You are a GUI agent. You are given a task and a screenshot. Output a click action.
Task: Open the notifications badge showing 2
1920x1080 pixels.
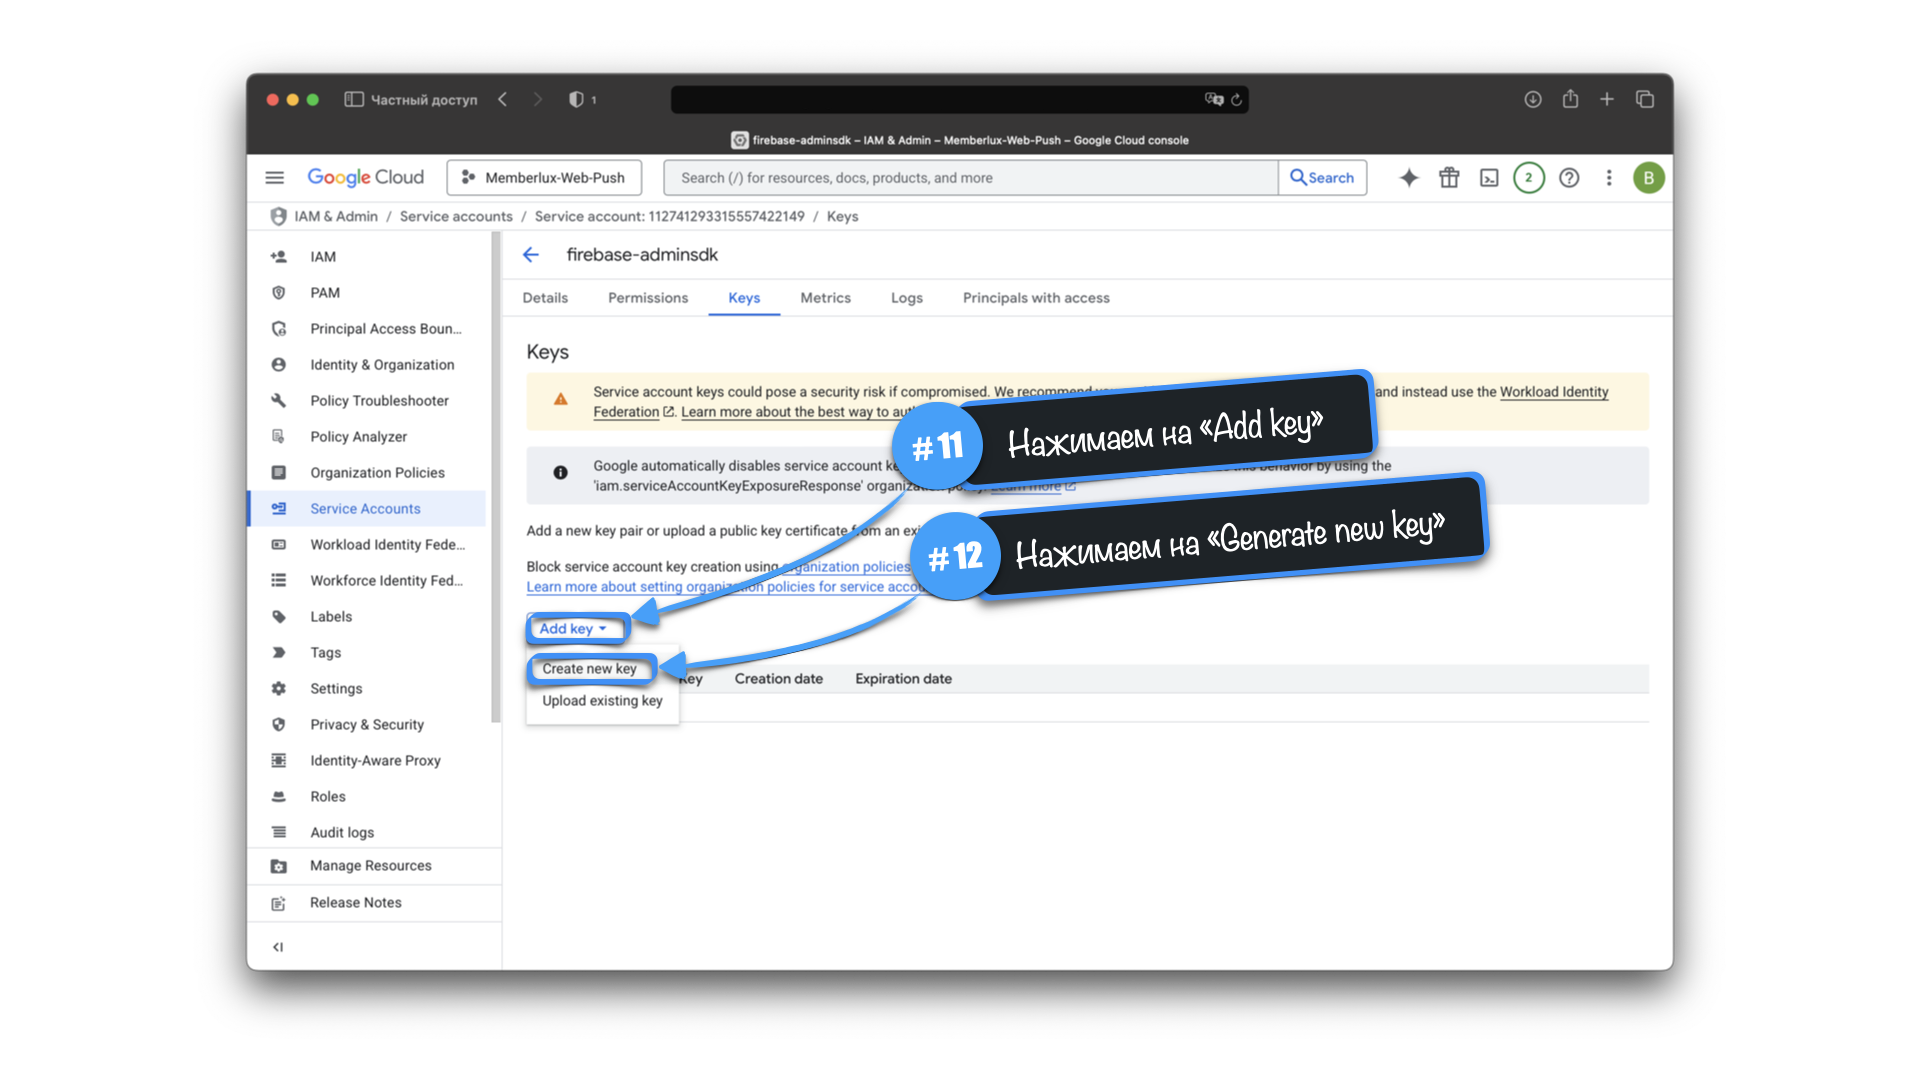point(1528,178)
